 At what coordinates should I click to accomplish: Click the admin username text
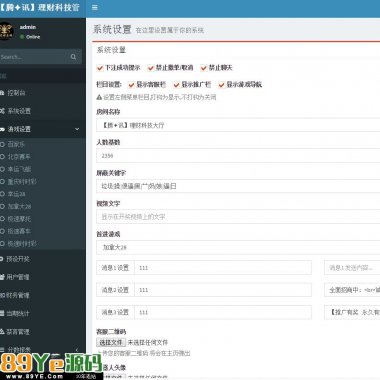pyautogui.click(x=28, y=27)
